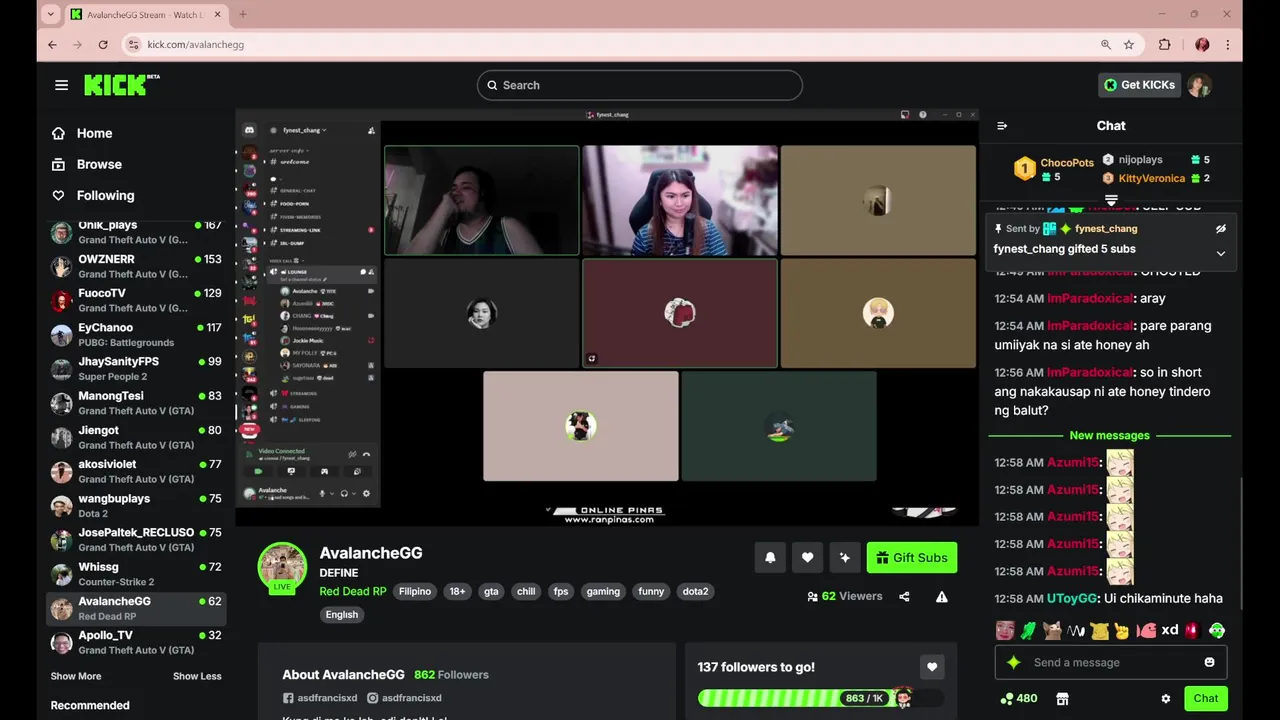Click the 480 channel points balance

point(1018,699)
